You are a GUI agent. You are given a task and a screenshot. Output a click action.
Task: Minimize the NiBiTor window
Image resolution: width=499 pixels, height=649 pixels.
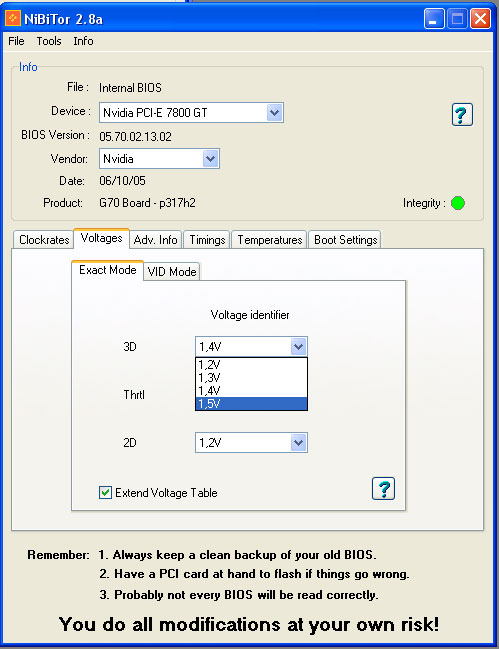tap(434, 19)
